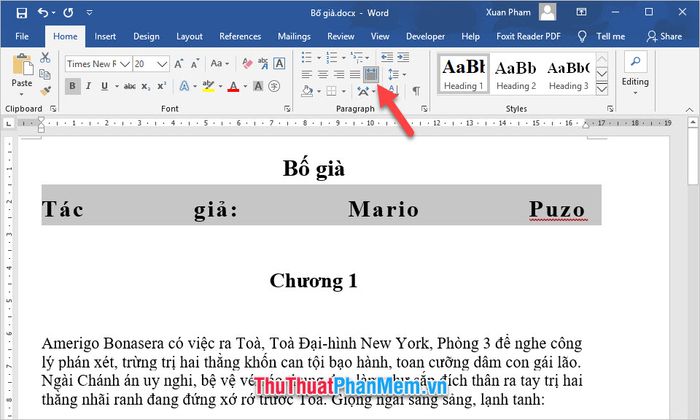Toggle Underline formatting
This screenshot has height=420, width=700.
point(104,86)
